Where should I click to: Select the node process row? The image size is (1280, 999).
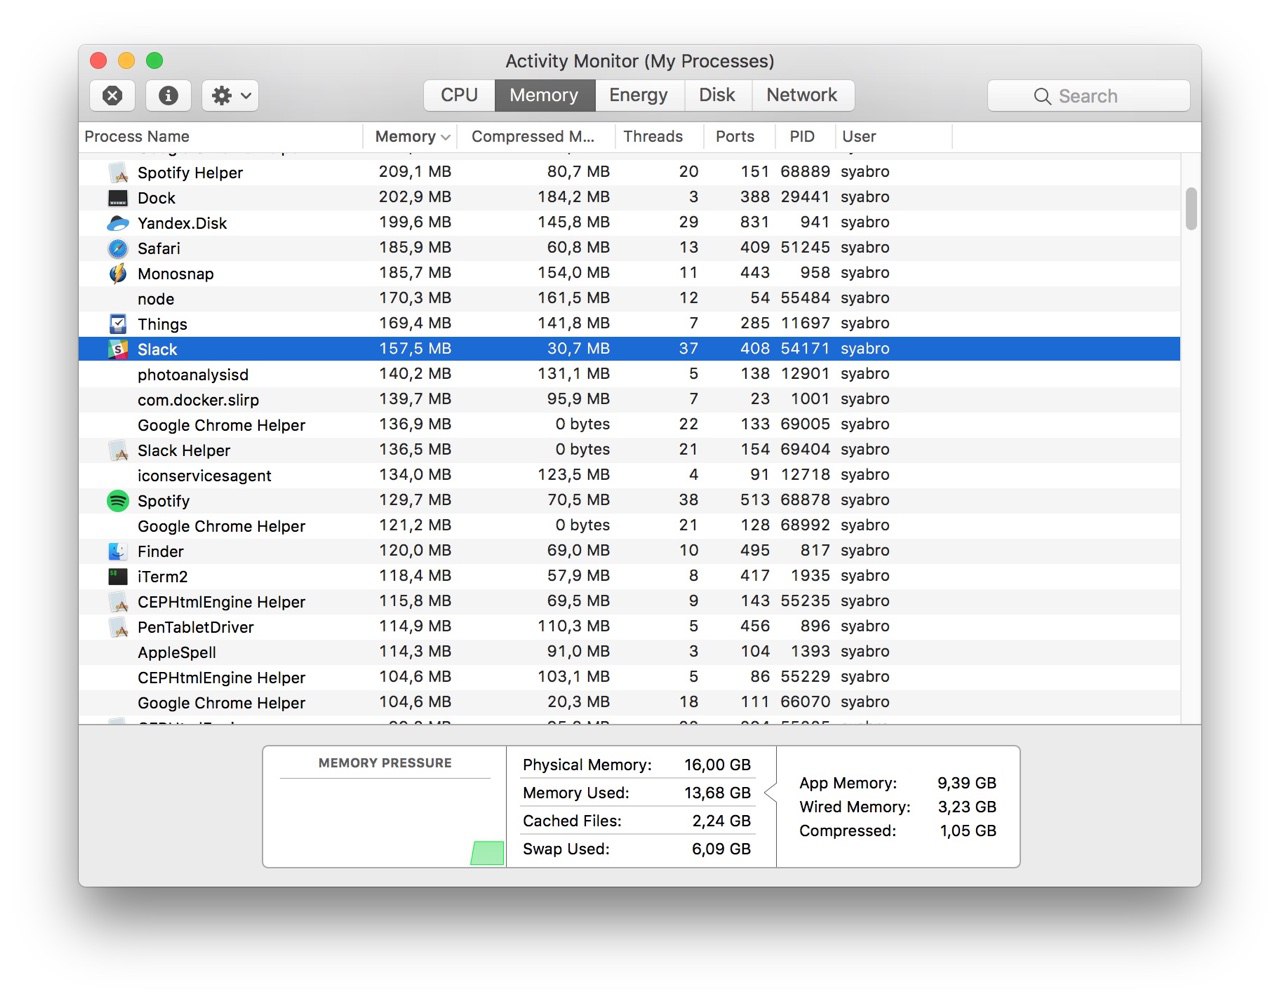(629, 298)
